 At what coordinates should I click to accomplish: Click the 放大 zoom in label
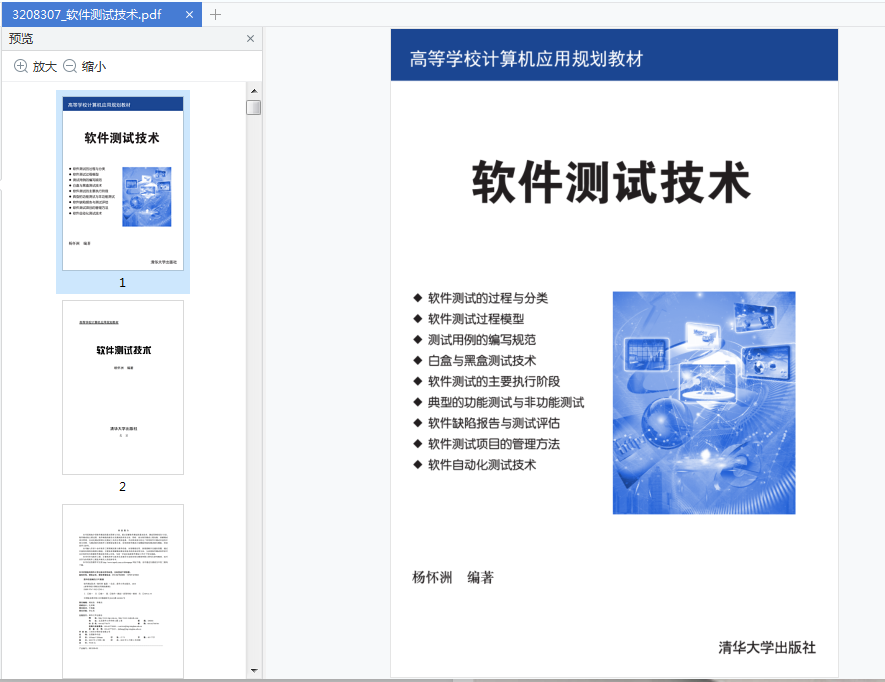45,67
